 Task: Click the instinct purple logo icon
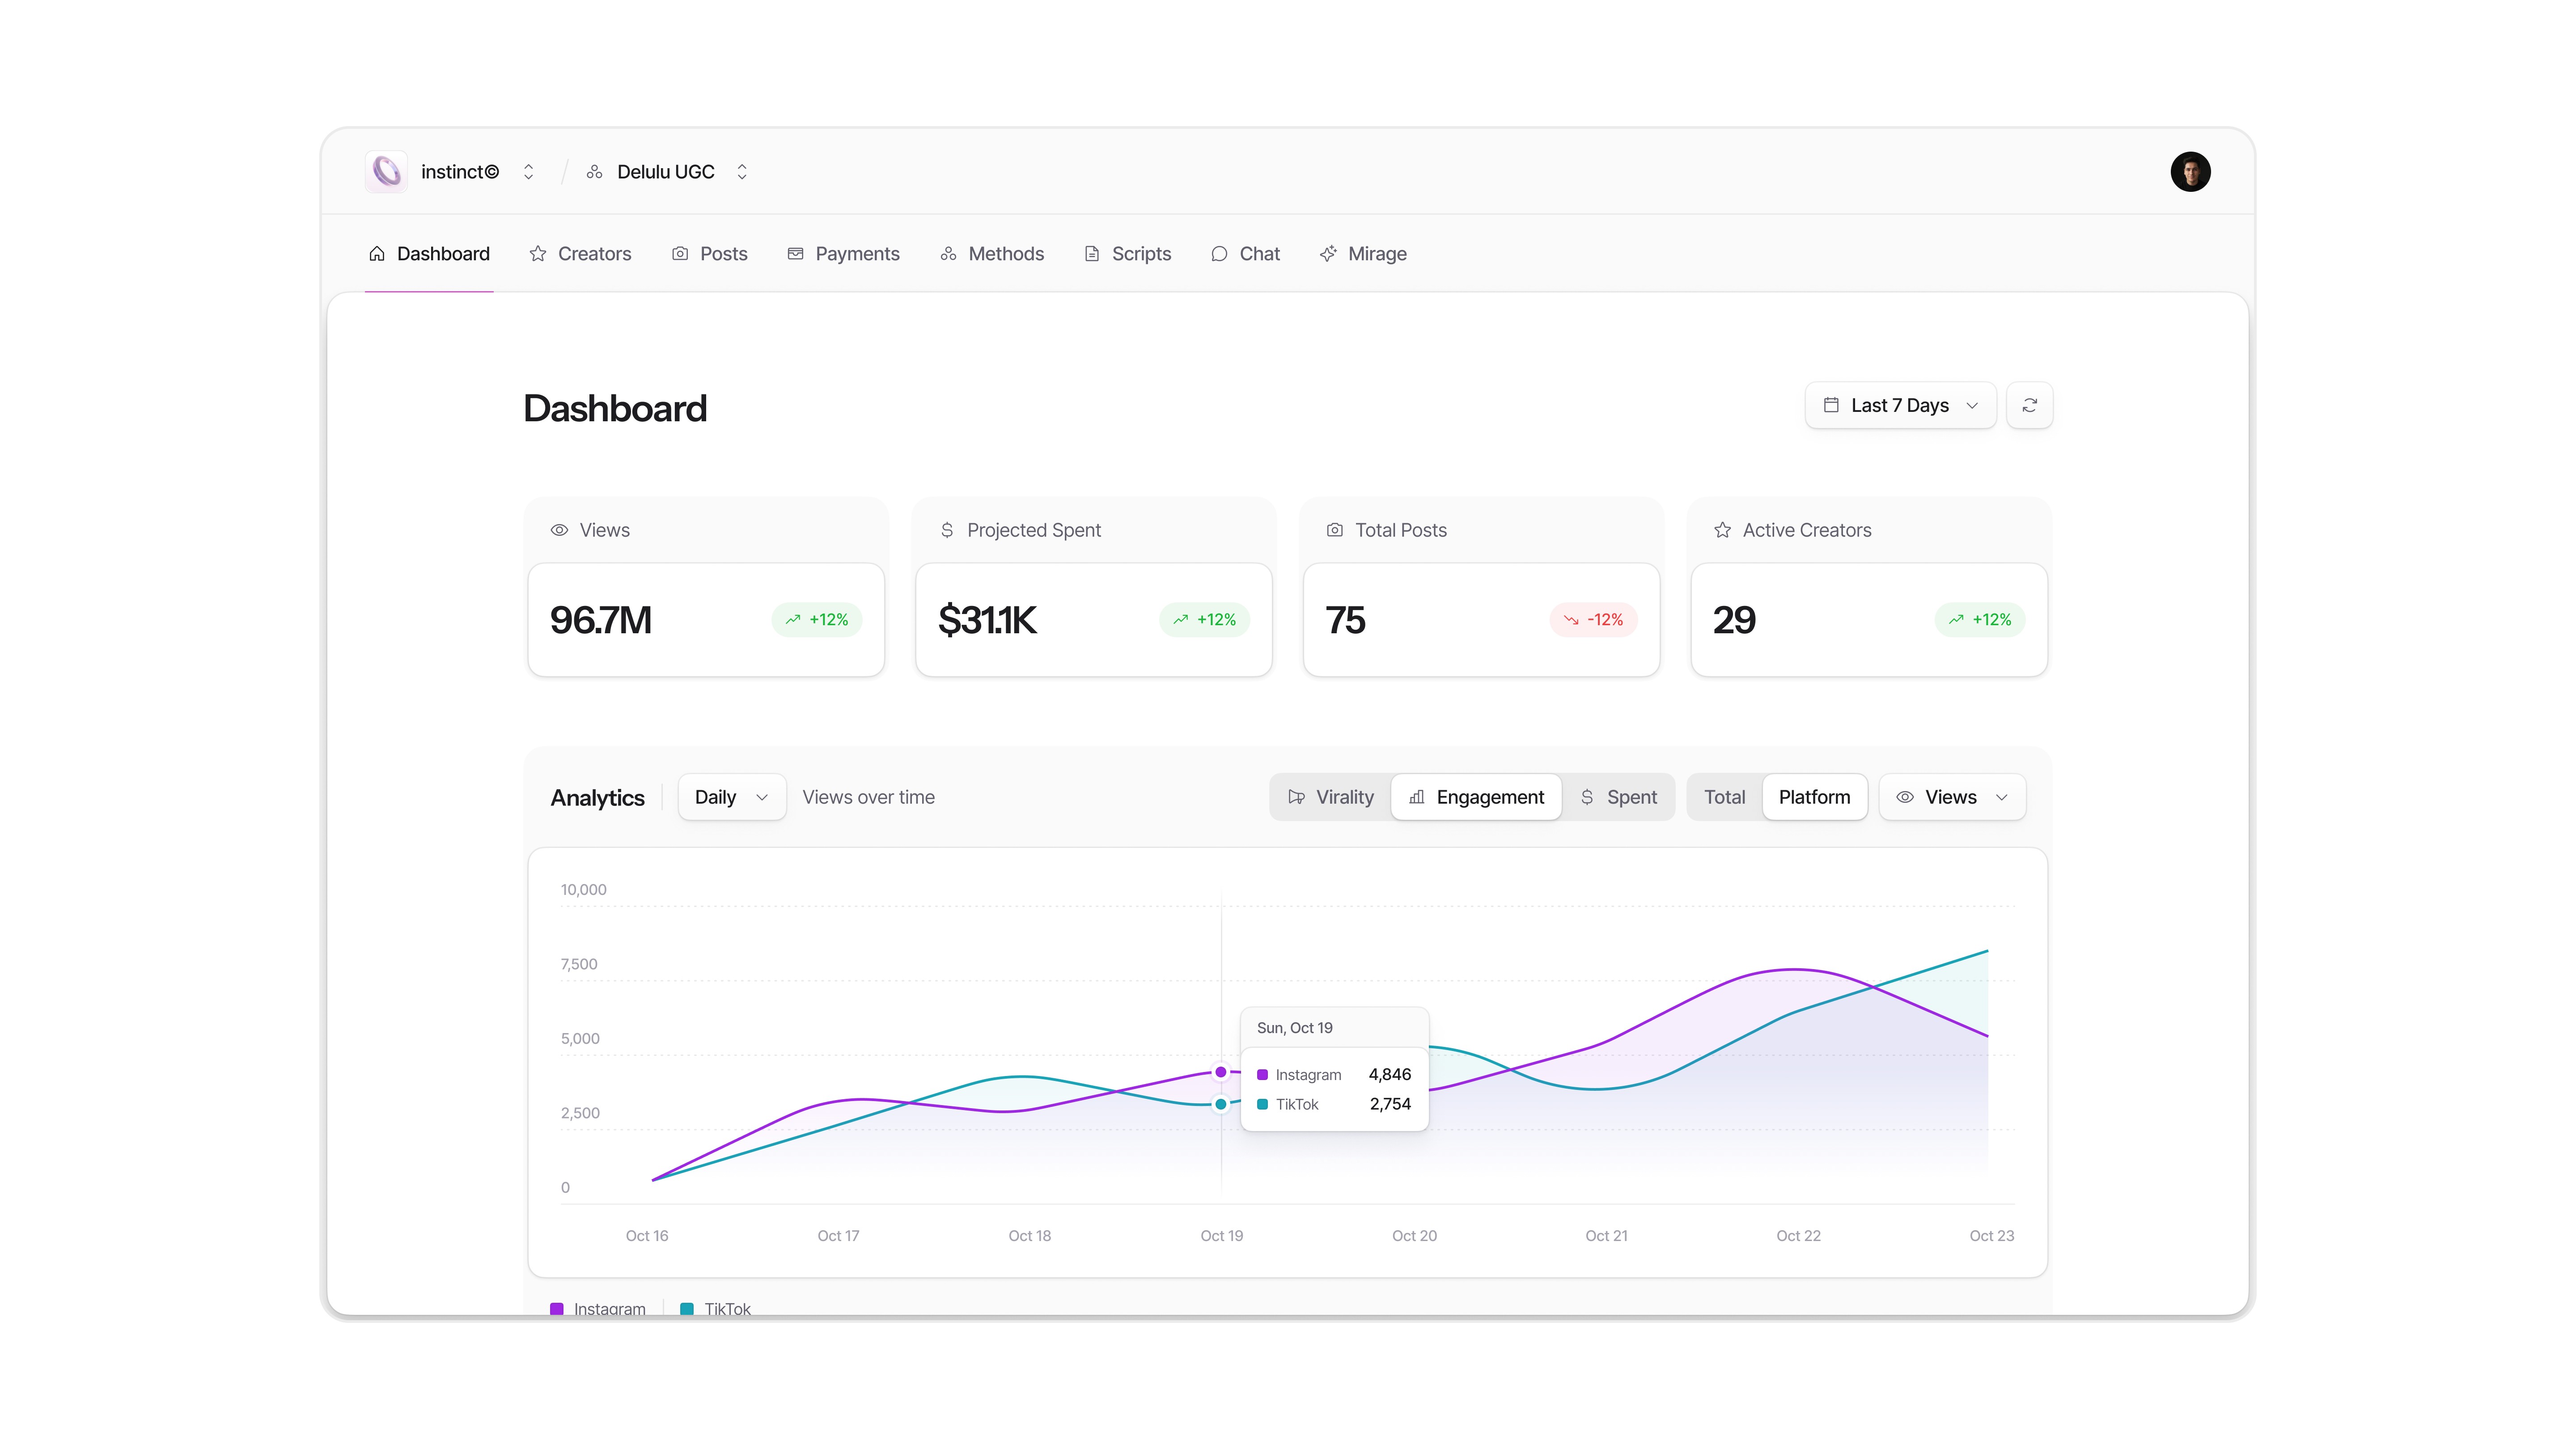[386, 172]
